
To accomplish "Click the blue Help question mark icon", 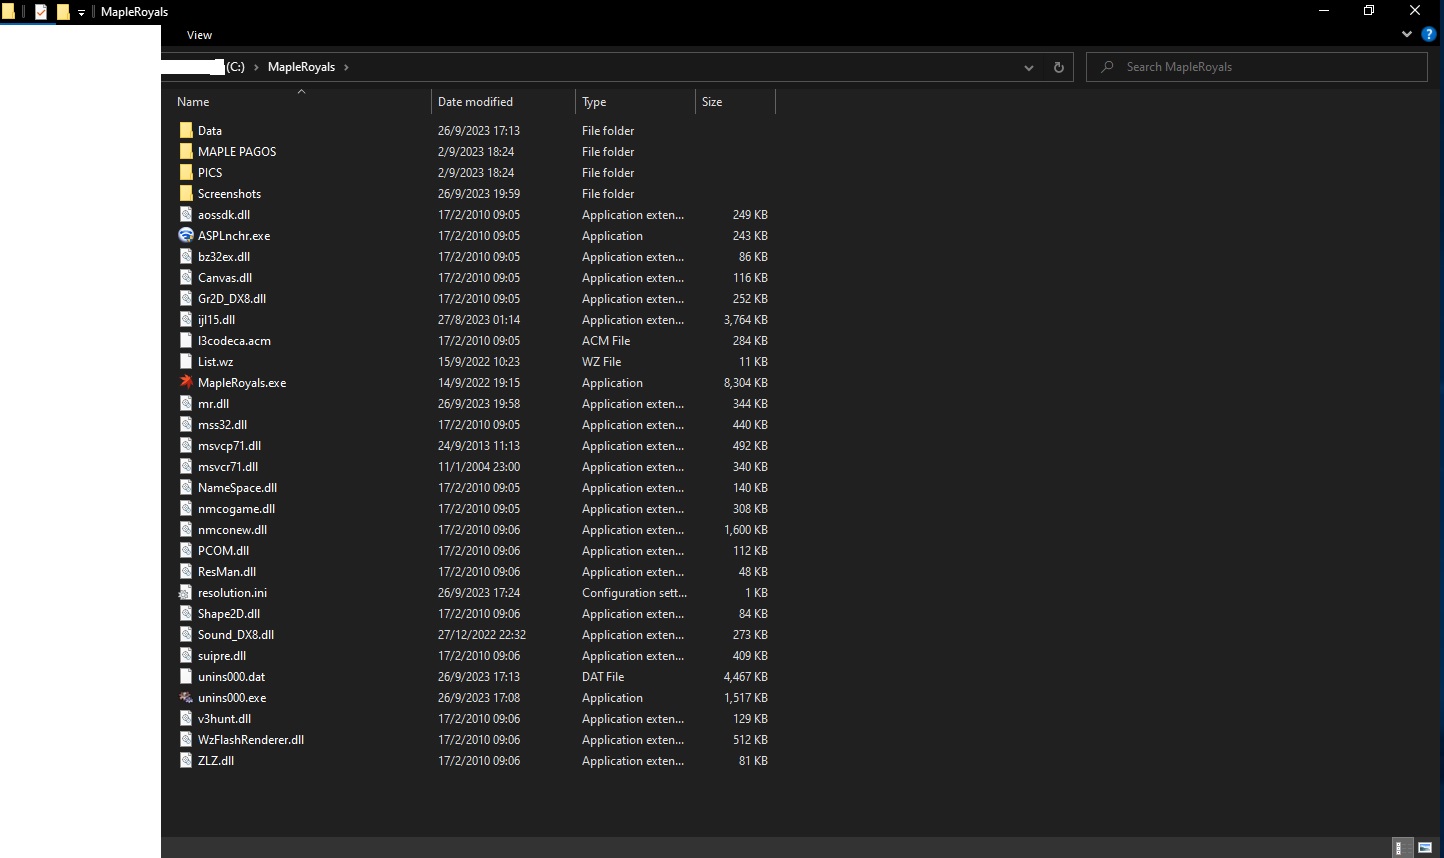I will 1428,34.
